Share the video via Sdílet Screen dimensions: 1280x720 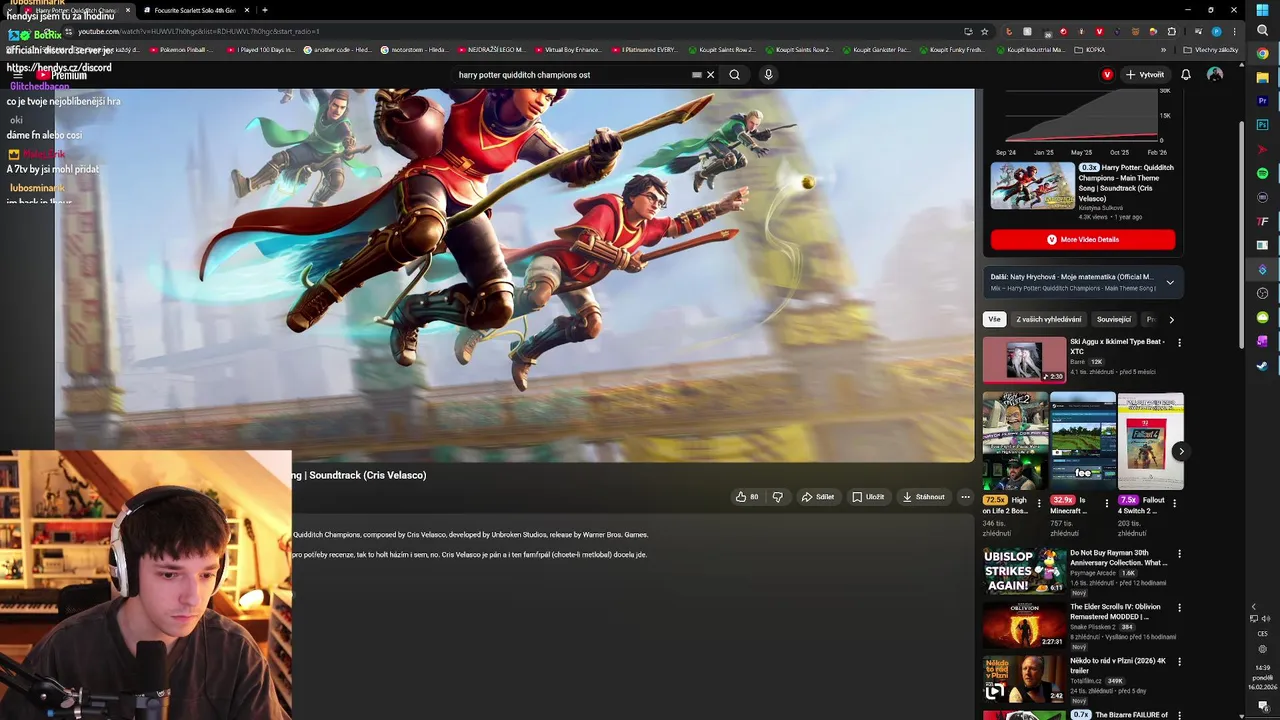817,497
